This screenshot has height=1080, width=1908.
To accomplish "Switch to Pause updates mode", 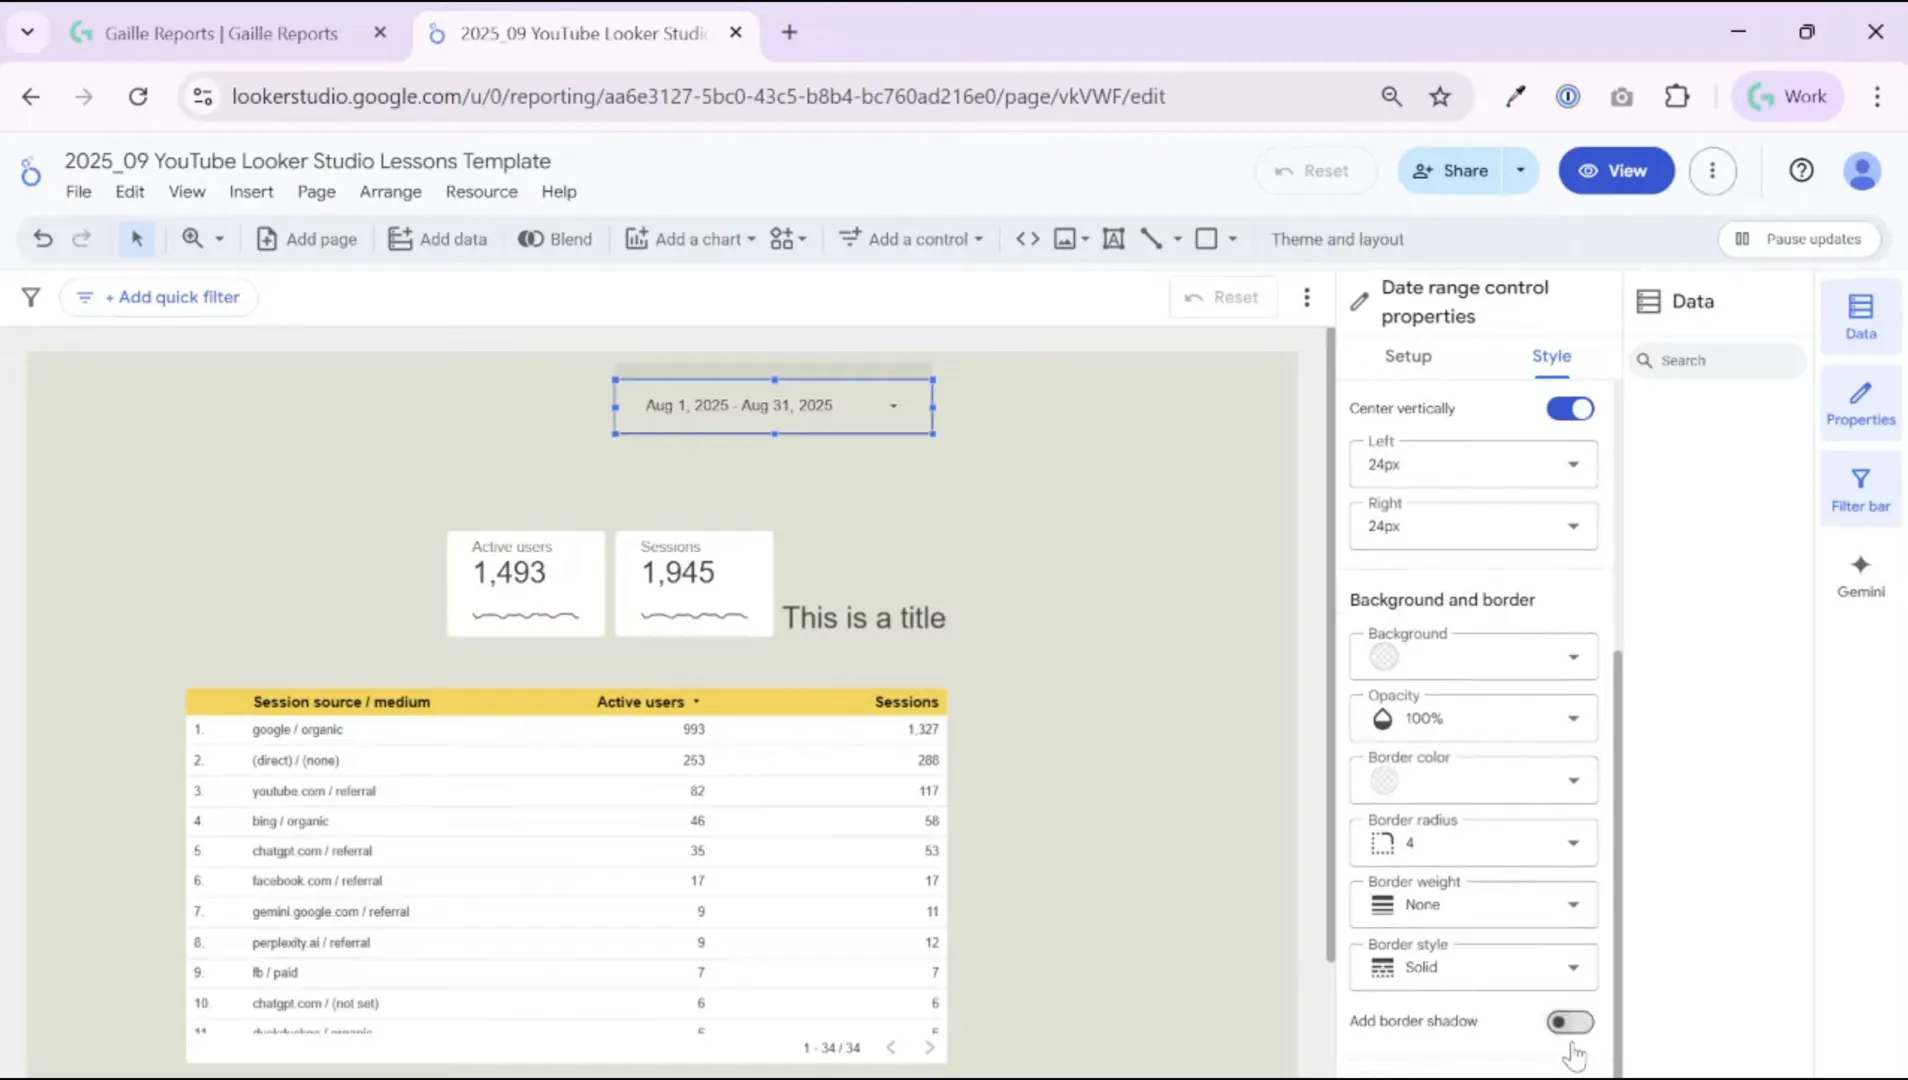I will coord(1799,239).
